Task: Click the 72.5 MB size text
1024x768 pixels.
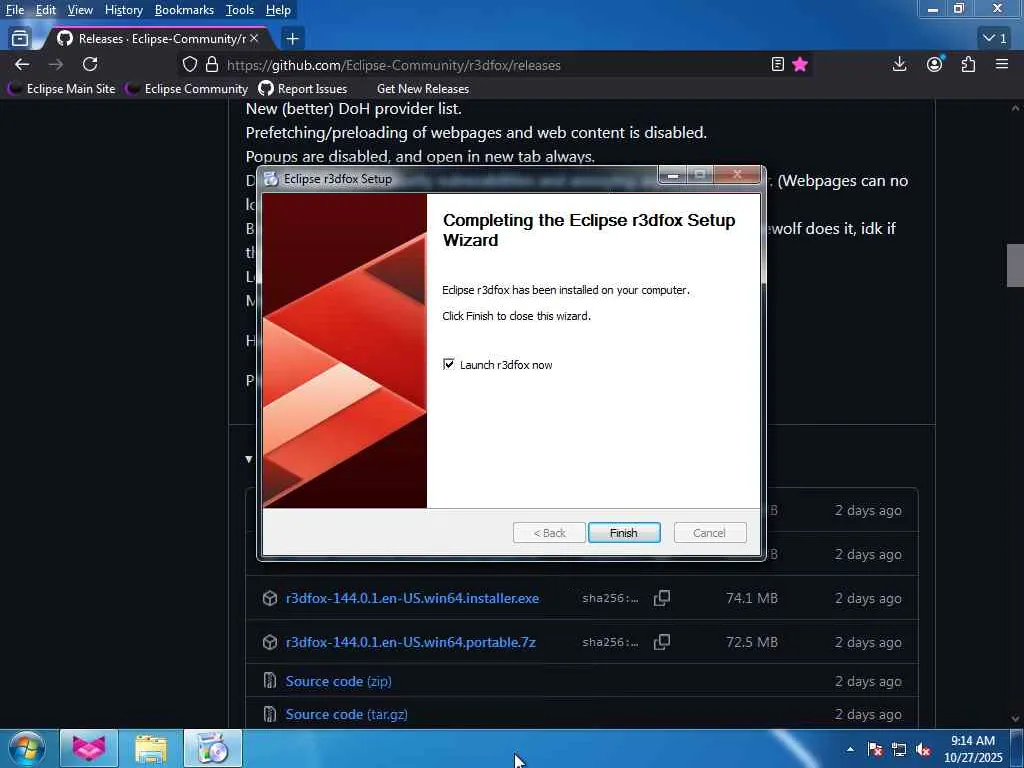Action: pyautogui.click(x=752, y=642)
